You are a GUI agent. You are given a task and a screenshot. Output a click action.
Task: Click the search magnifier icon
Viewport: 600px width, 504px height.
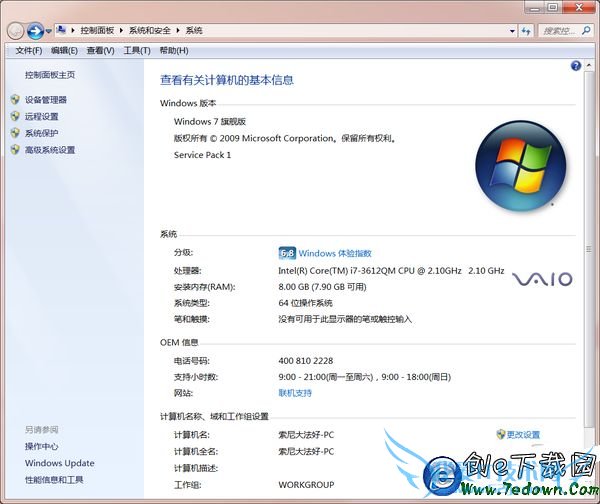pos(586,30)
